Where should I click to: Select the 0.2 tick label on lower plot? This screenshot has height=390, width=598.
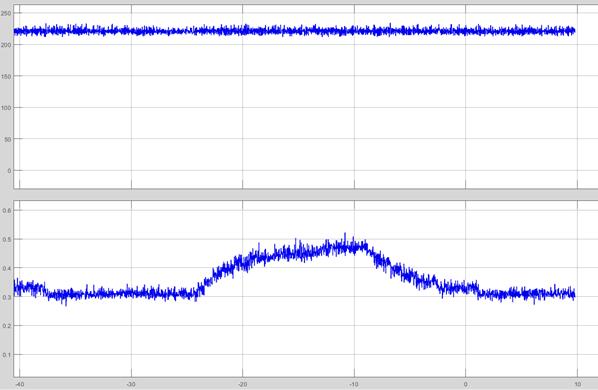click(7, 326)
